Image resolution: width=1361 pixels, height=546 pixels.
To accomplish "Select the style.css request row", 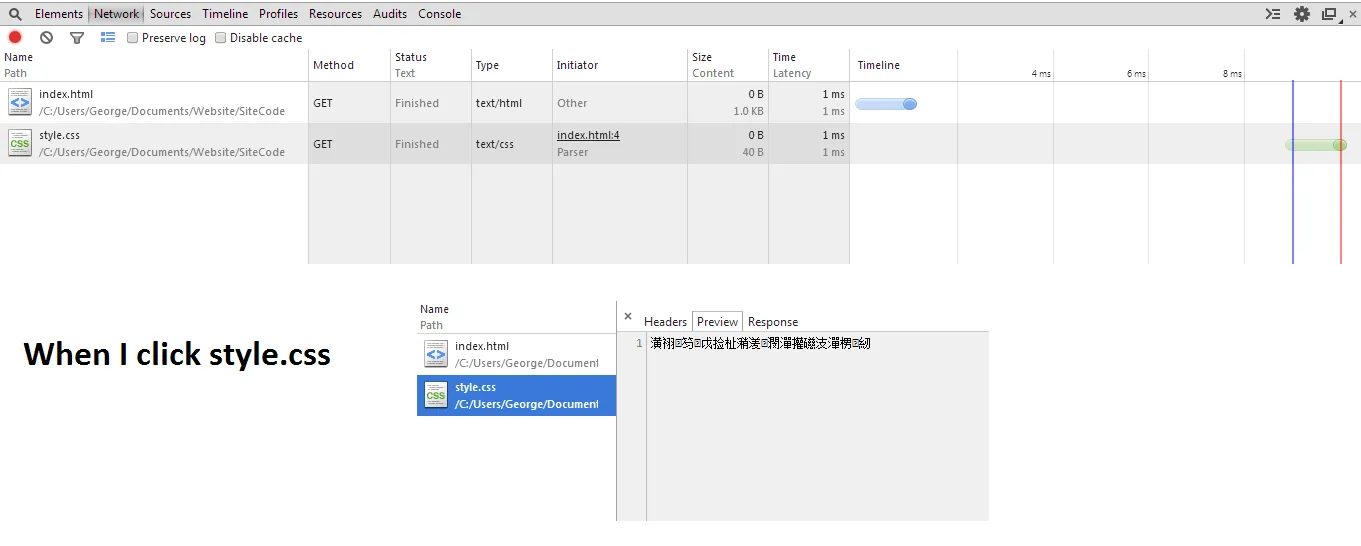I will click(680, 144).
